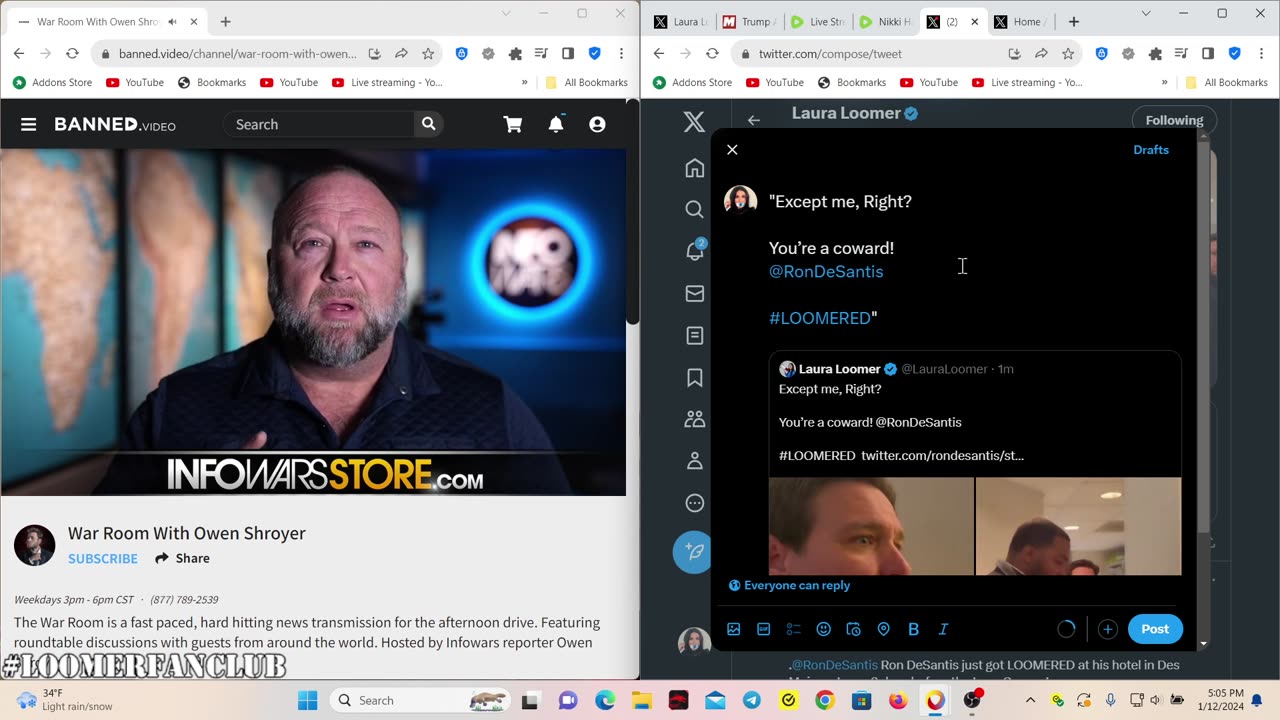
Task: Open shopping cart on Banned.video
Action: pos(513,124)
